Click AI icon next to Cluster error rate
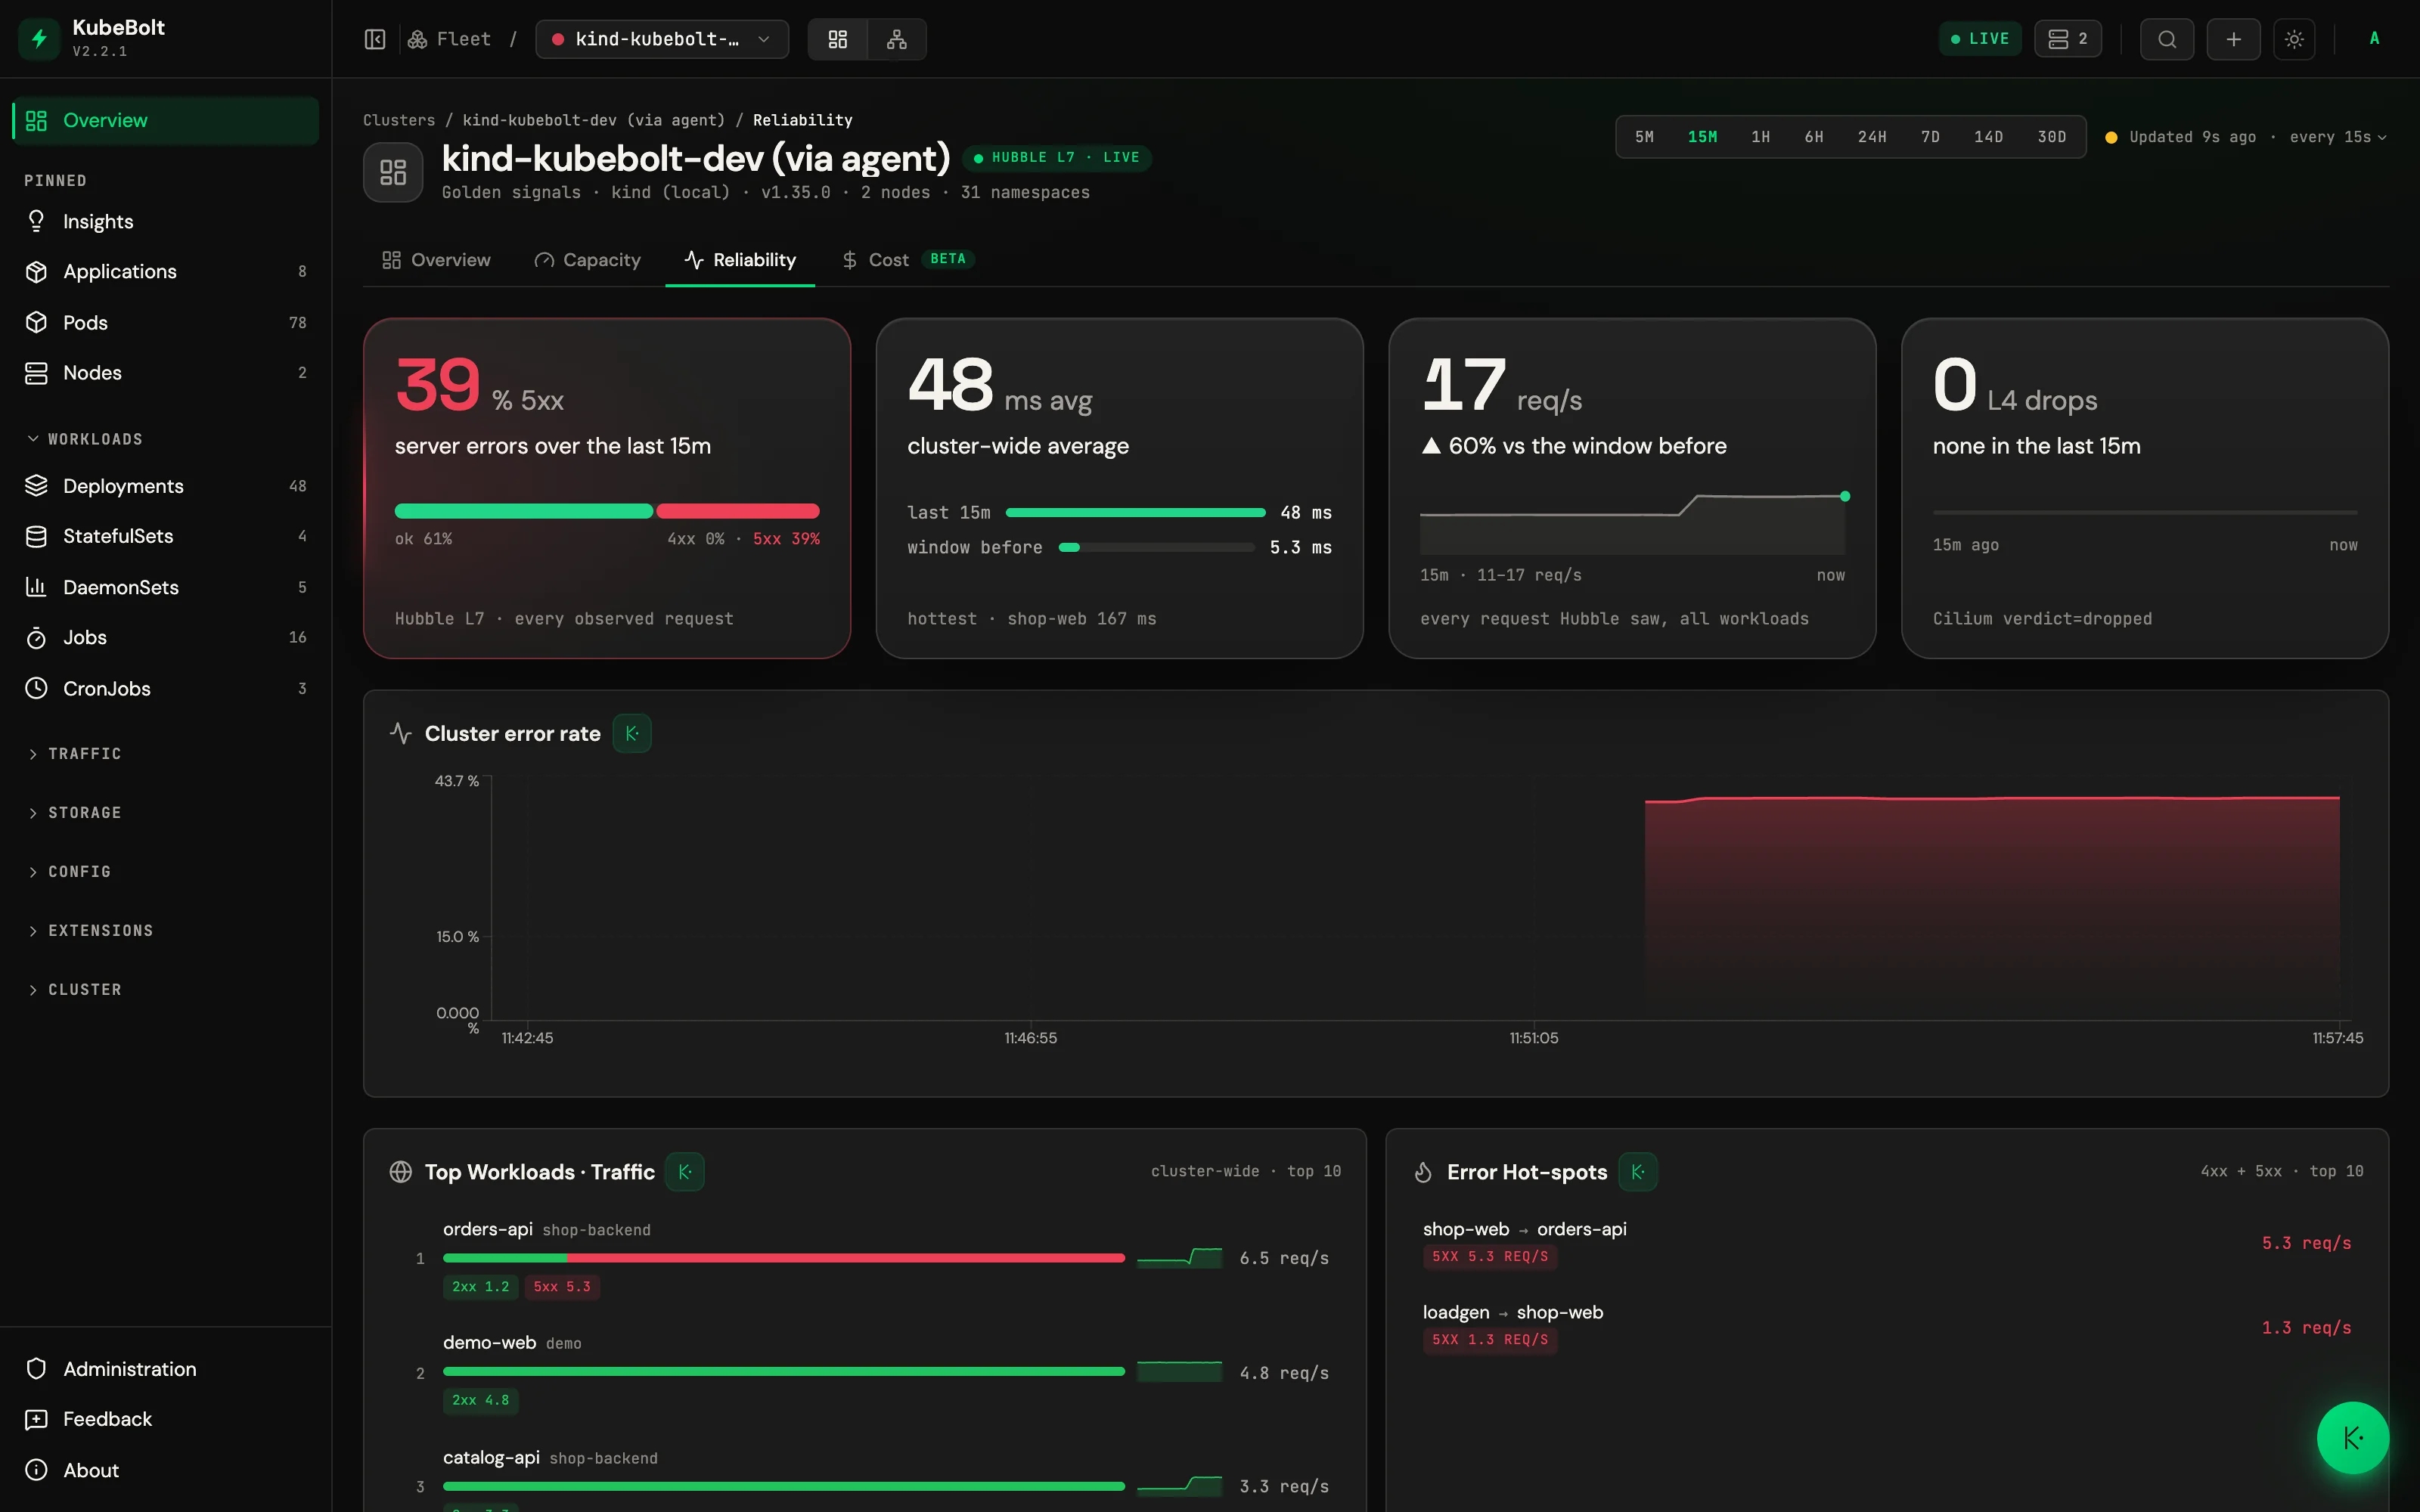2420x1512 pixels. pos(632,733)
